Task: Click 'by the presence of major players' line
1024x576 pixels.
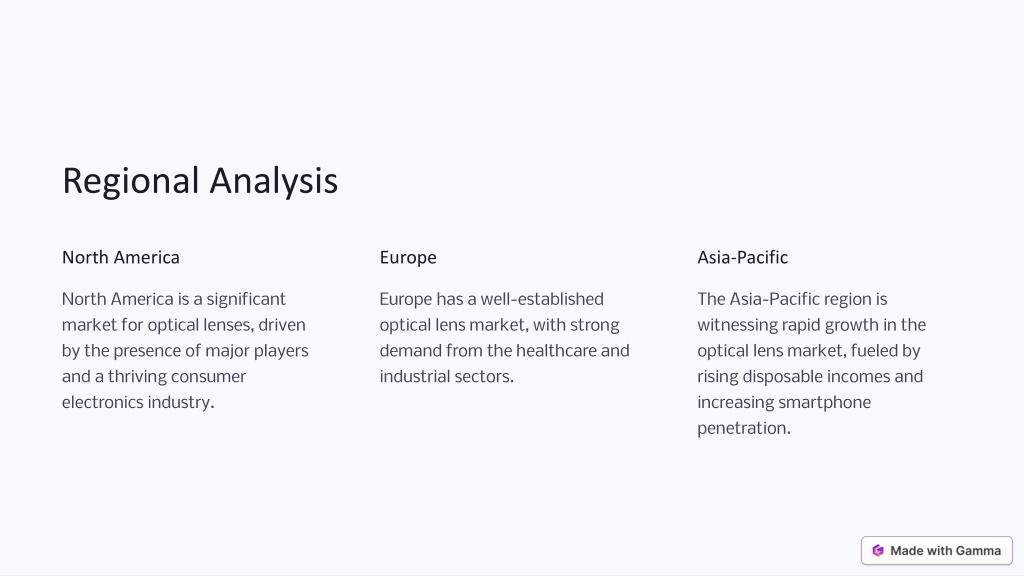Action: (x=185, y=351)
